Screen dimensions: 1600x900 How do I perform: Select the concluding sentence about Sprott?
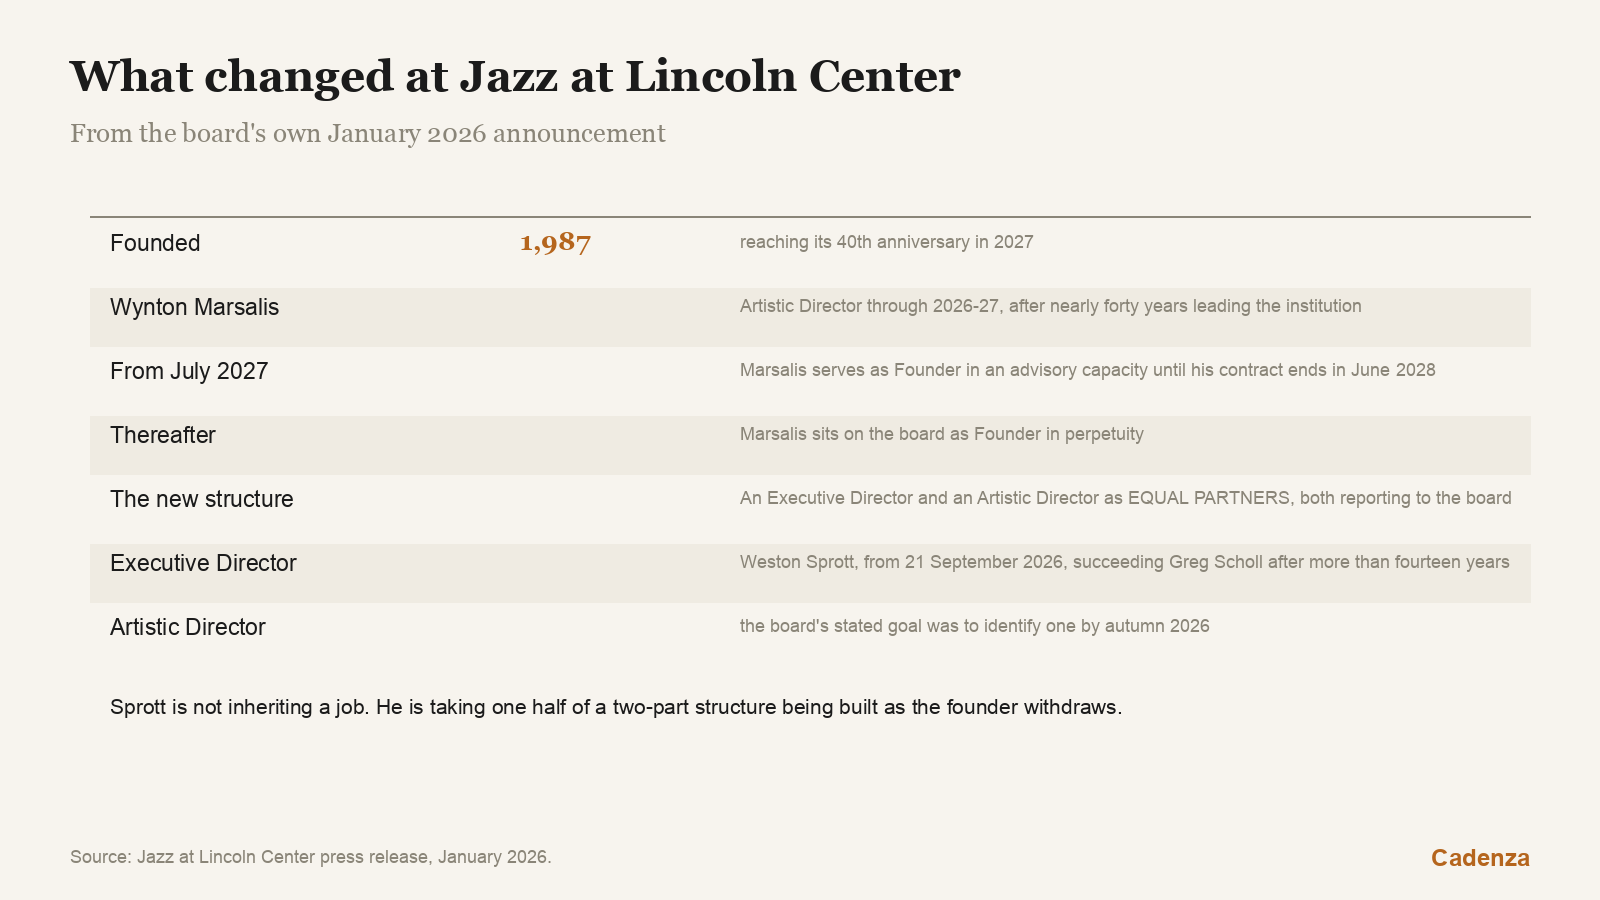(616, 707)
